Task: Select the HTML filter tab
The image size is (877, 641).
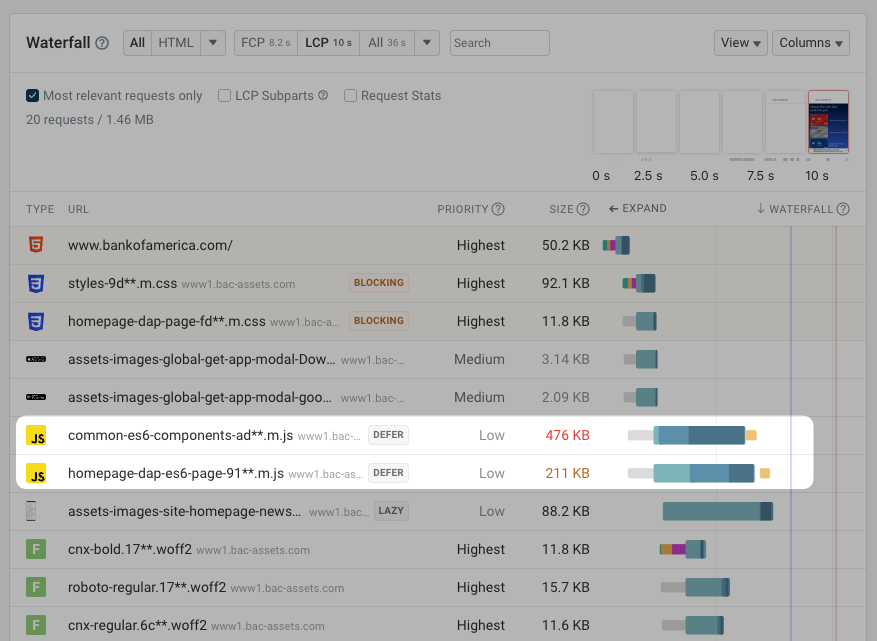Action: (176, 43)
